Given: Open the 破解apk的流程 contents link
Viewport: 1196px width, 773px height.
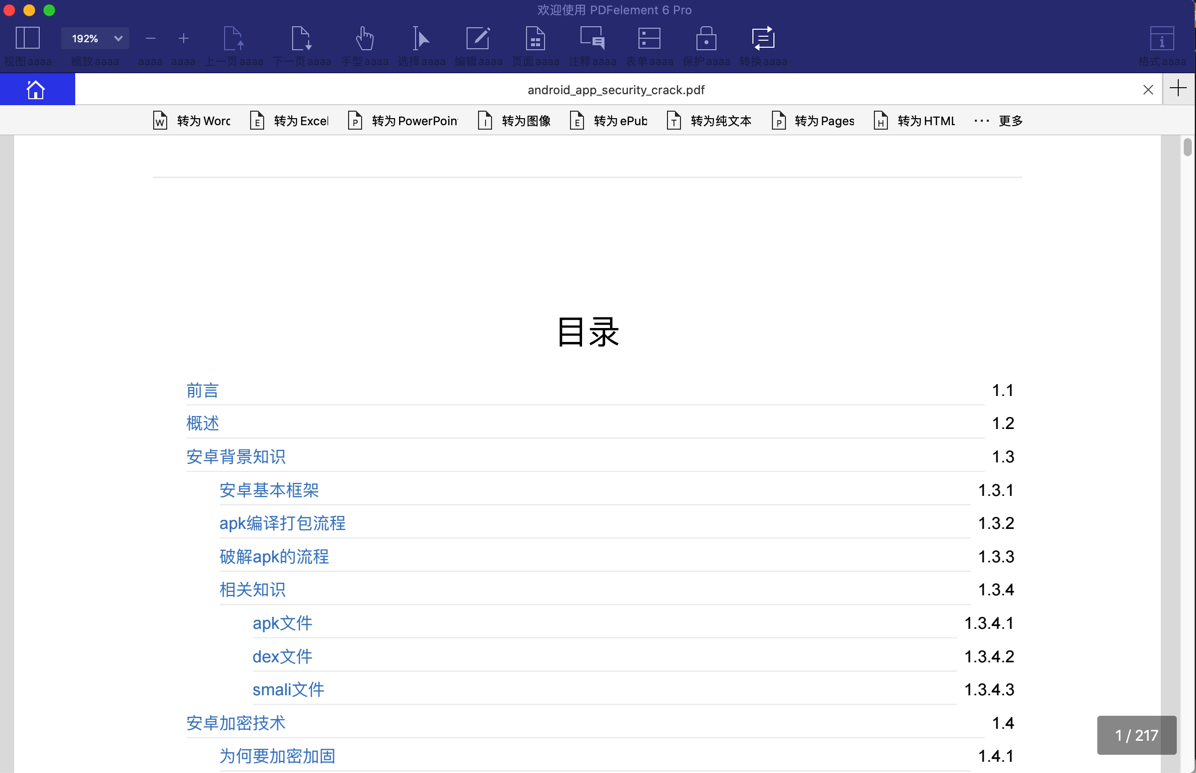Looking at the screenshot, I should click(x=274, y=557).
